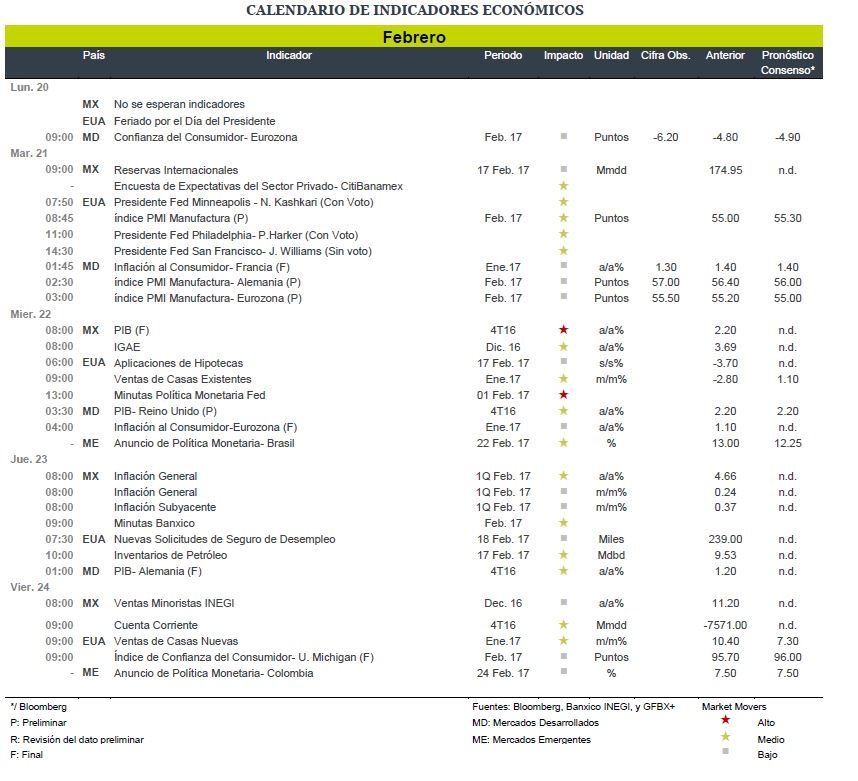
Task: Click the yellow Medio star in legend
Action: tap(726, 737)
